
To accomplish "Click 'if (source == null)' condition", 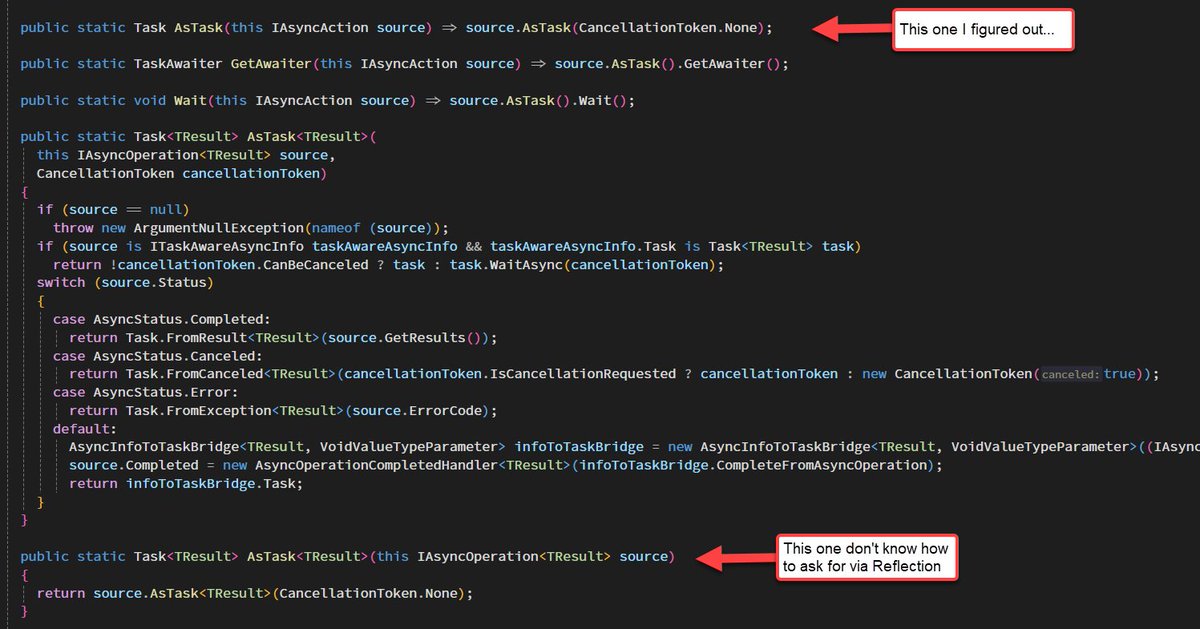I will pyautogui.click(x=112, y=209).
